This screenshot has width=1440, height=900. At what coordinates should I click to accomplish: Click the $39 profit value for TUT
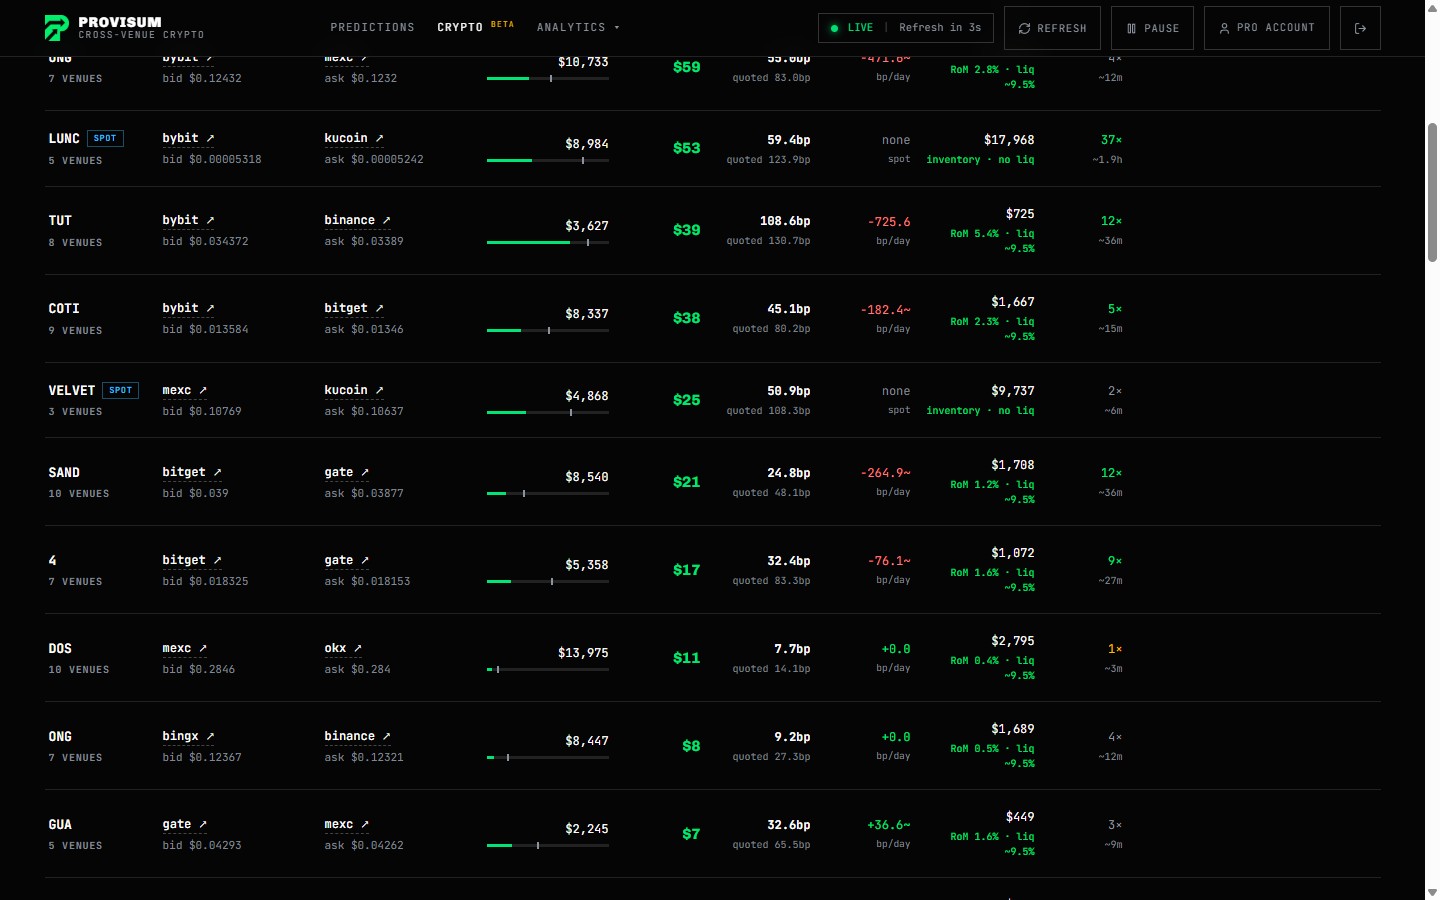pos(686,230)
